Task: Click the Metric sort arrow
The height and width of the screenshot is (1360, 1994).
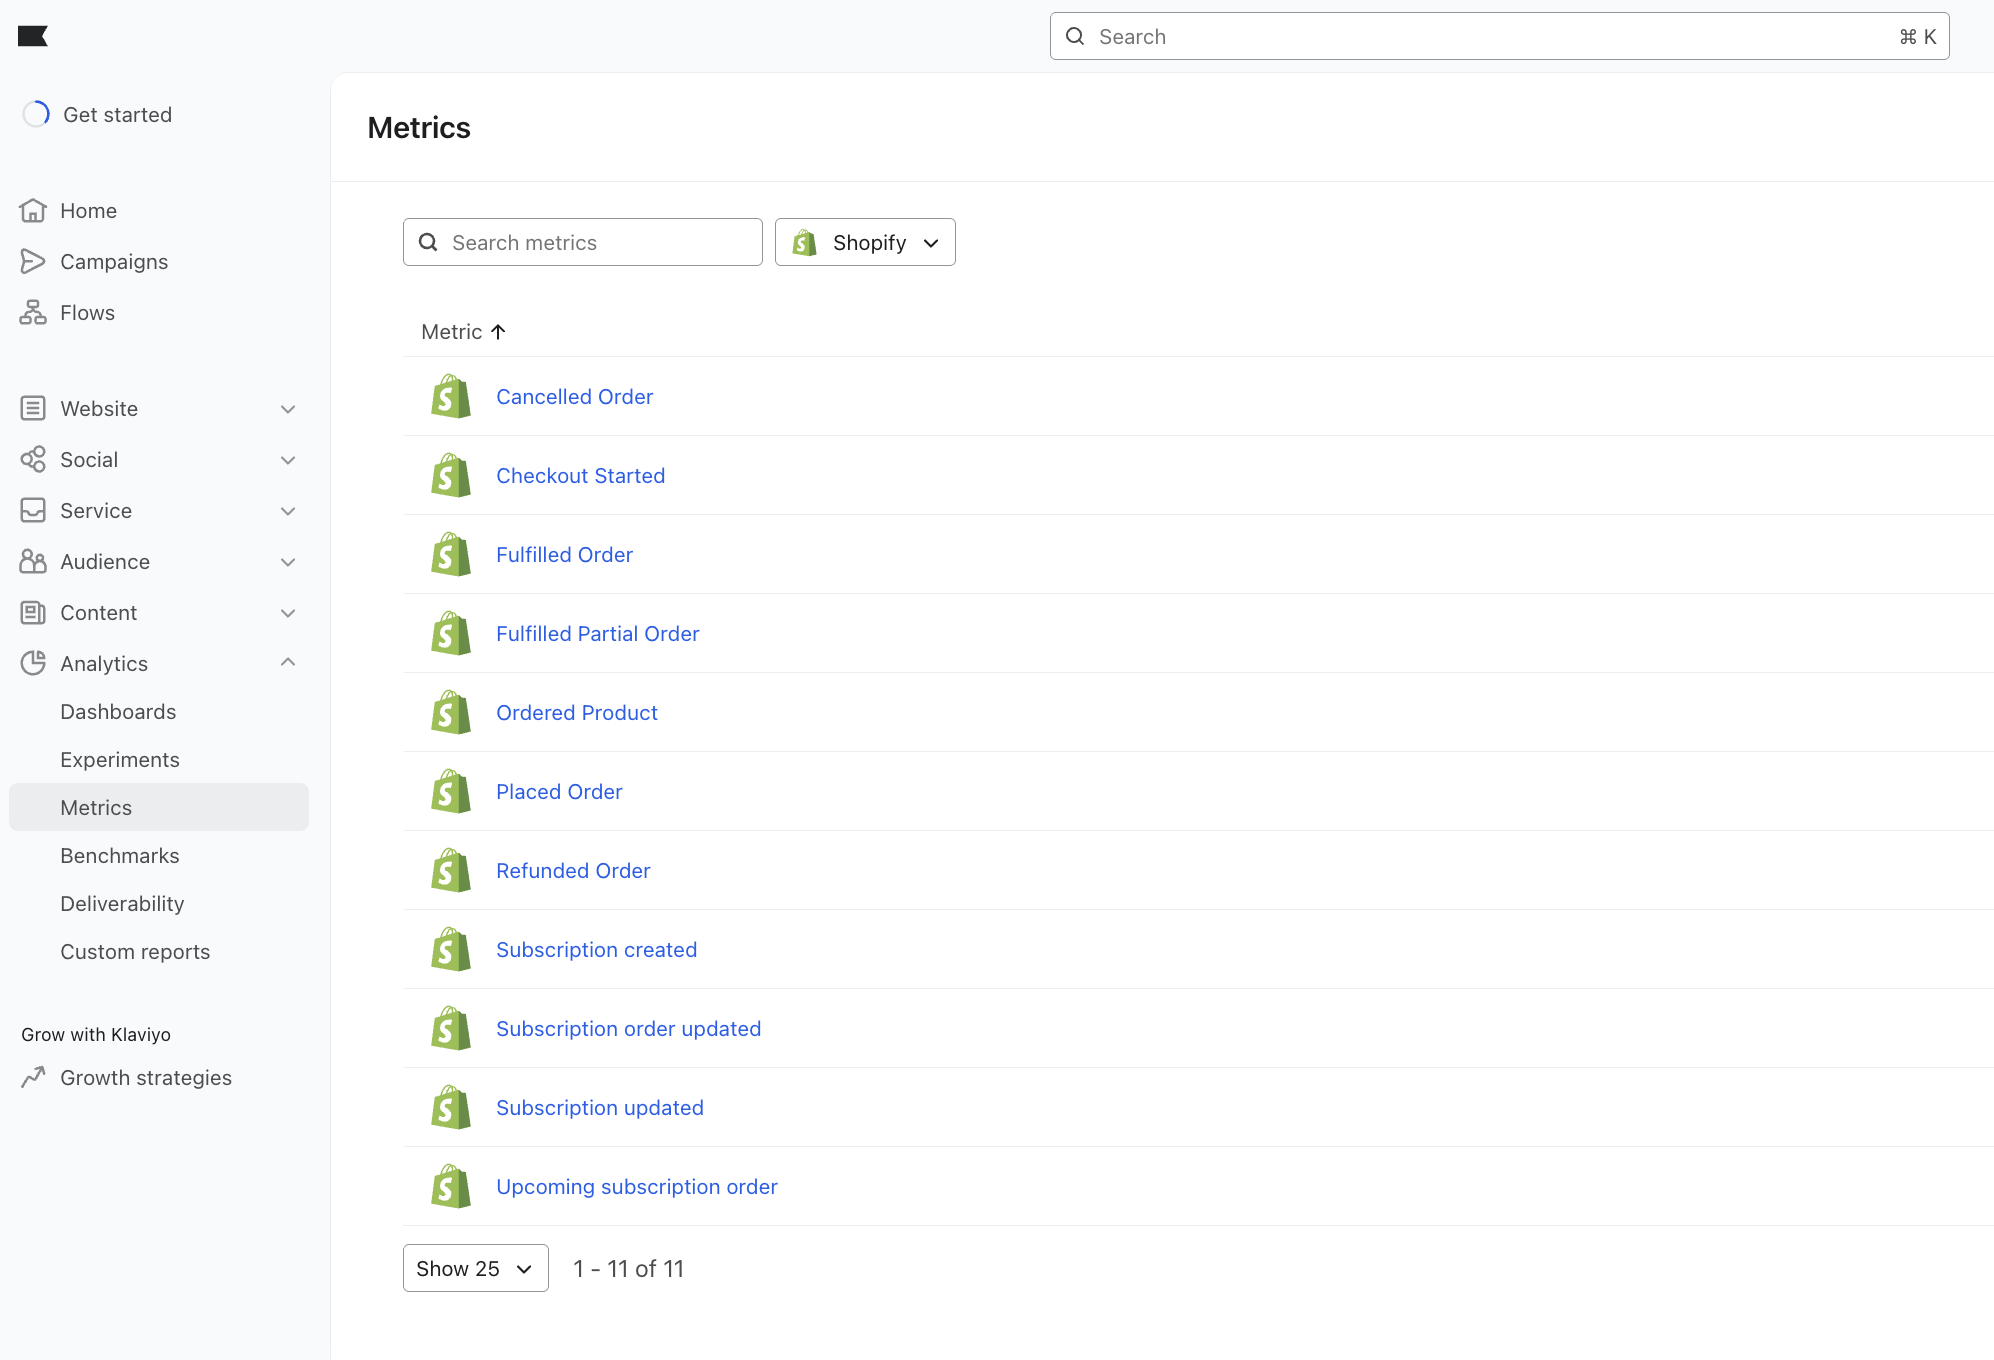Action: point(498,332)
